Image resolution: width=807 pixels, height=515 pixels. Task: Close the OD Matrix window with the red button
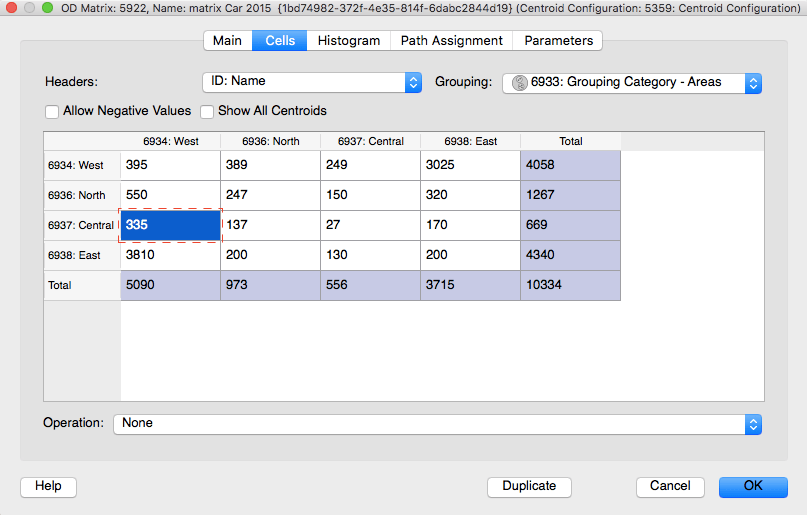coord(11,8)
